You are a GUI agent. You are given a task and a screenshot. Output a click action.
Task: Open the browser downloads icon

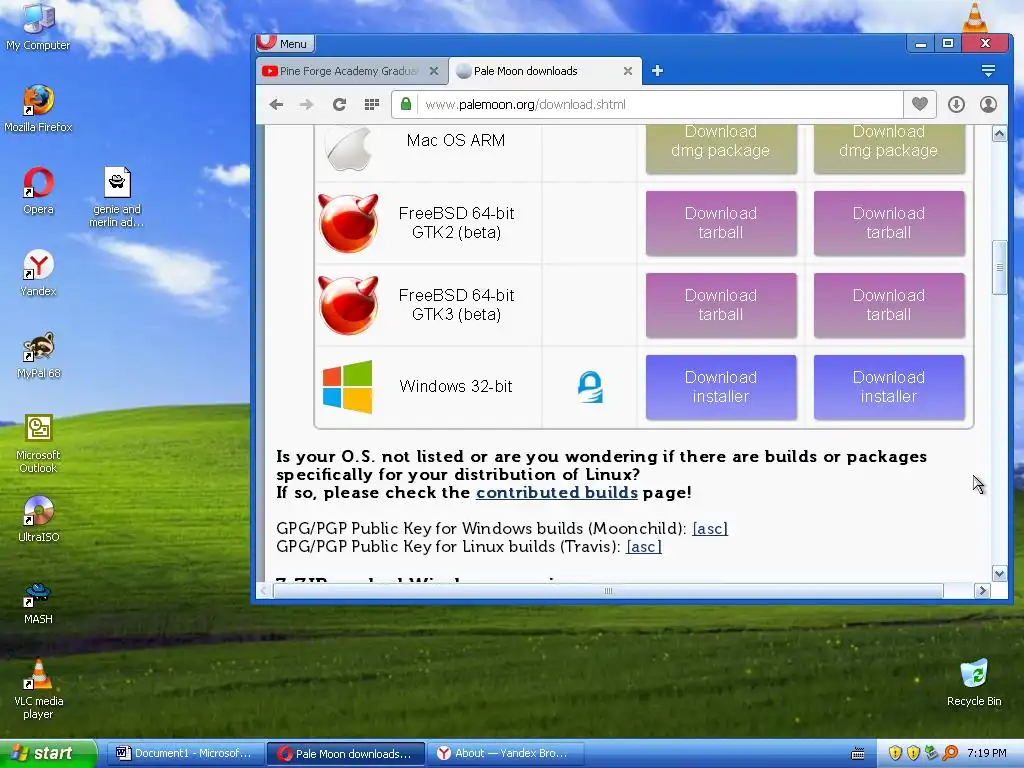tap(956, 104)
